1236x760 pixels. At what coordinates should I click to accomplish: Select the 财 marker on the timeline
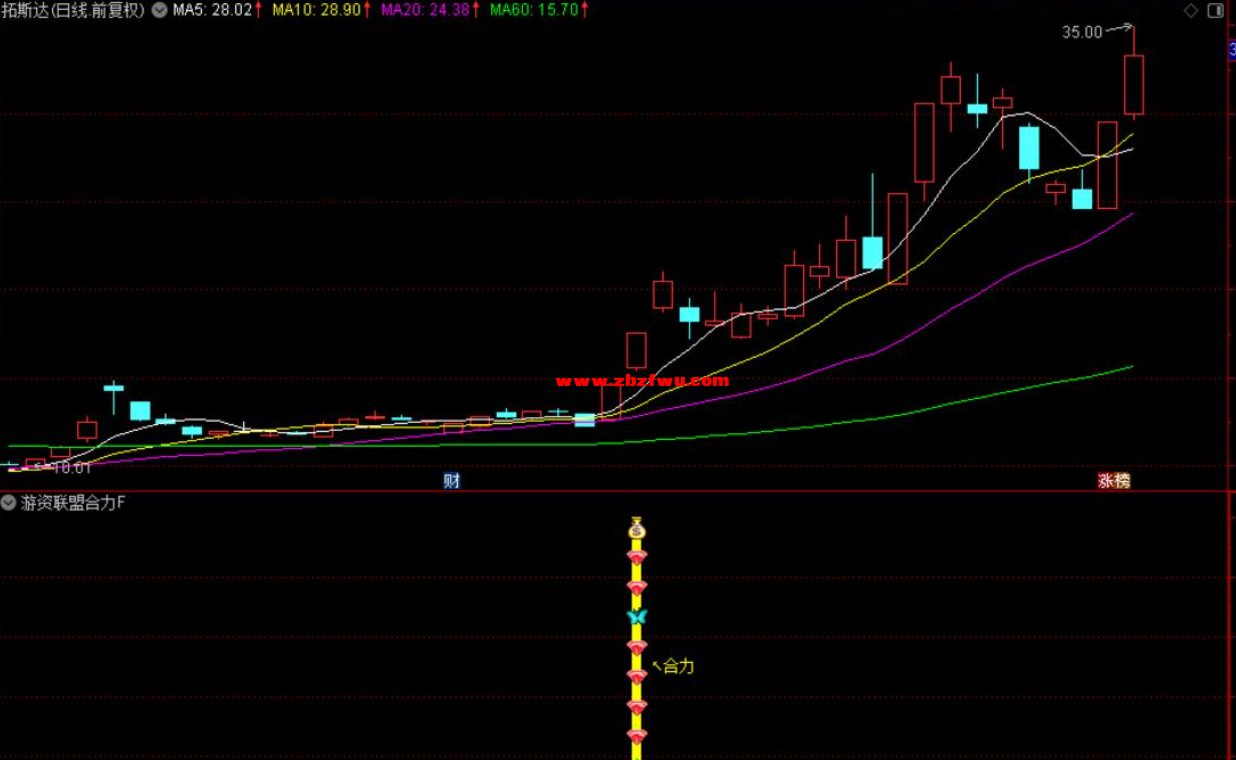point(452,481)
